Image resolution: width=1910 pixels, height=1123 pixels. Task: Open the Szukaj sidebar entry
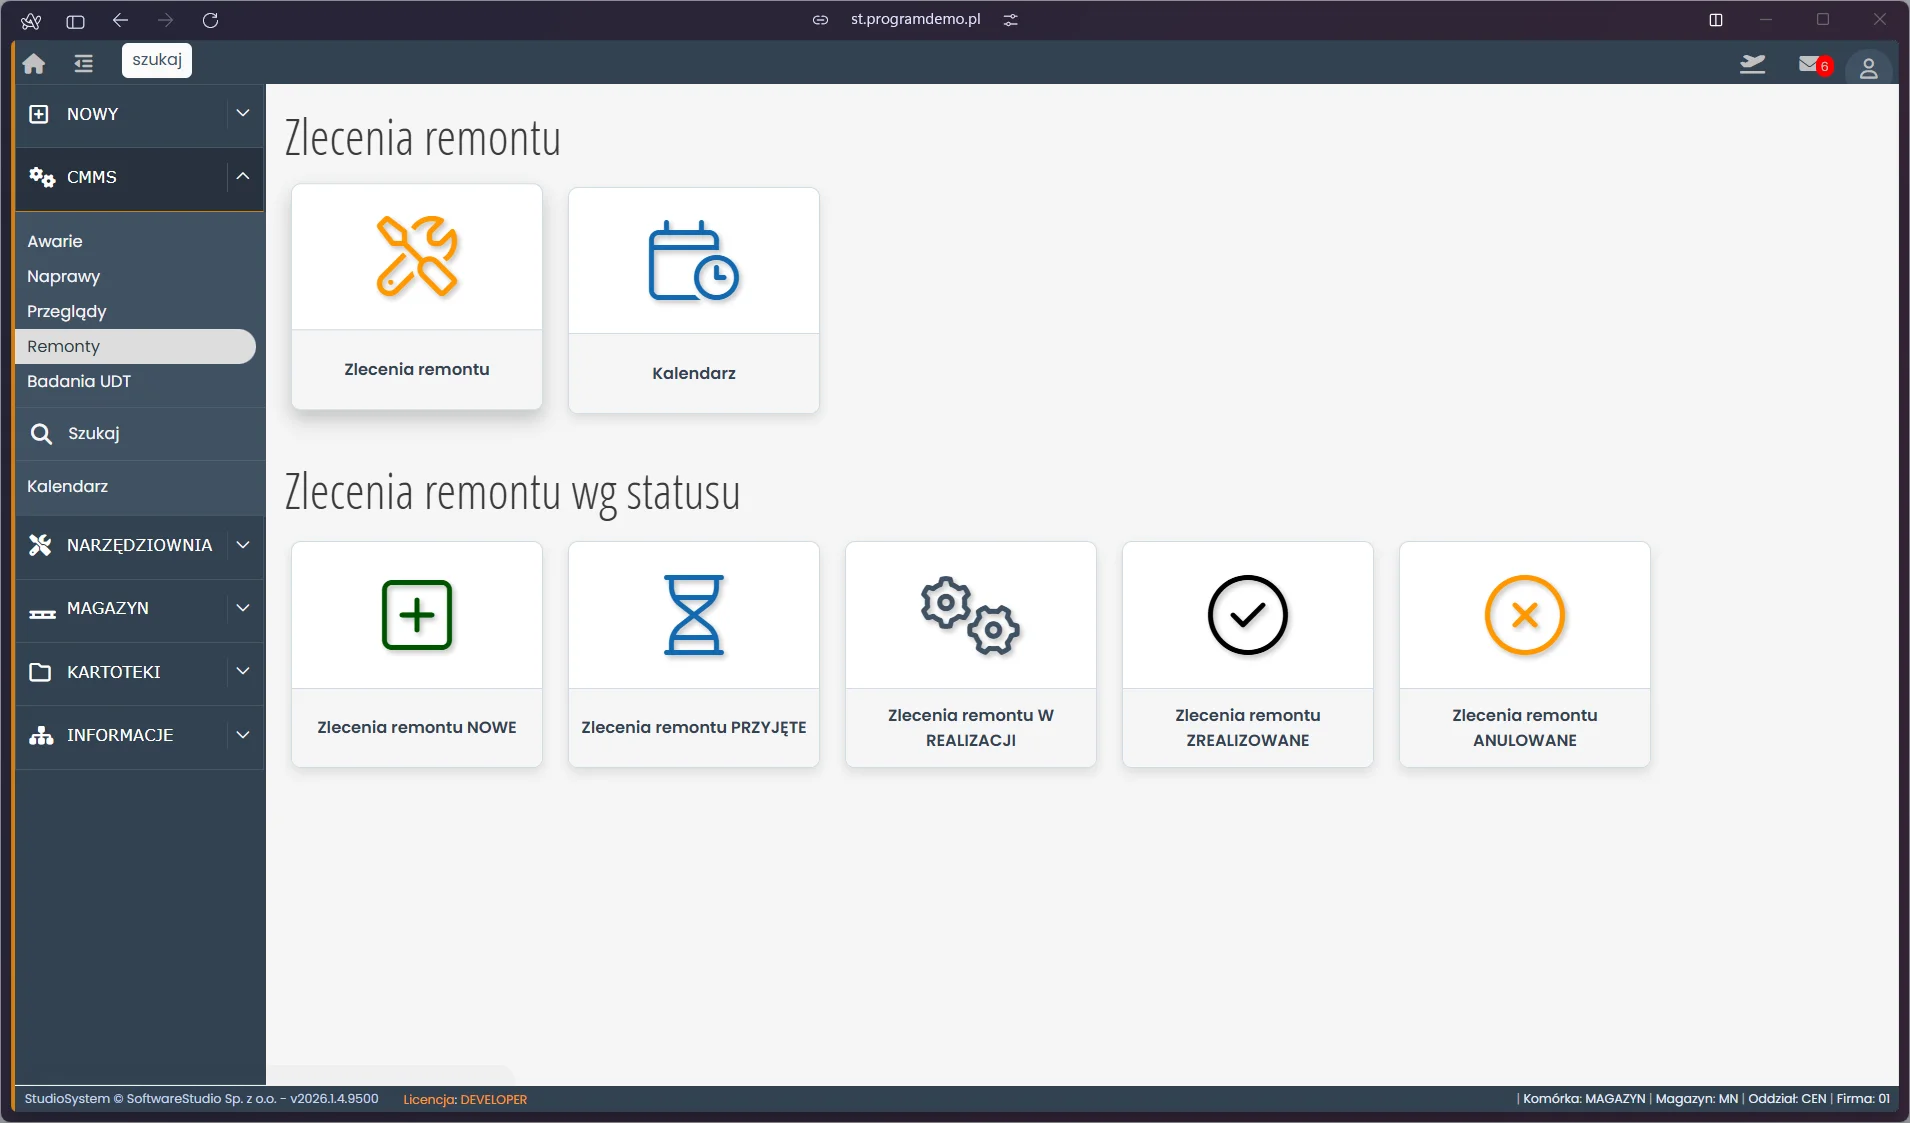(93, 433)
